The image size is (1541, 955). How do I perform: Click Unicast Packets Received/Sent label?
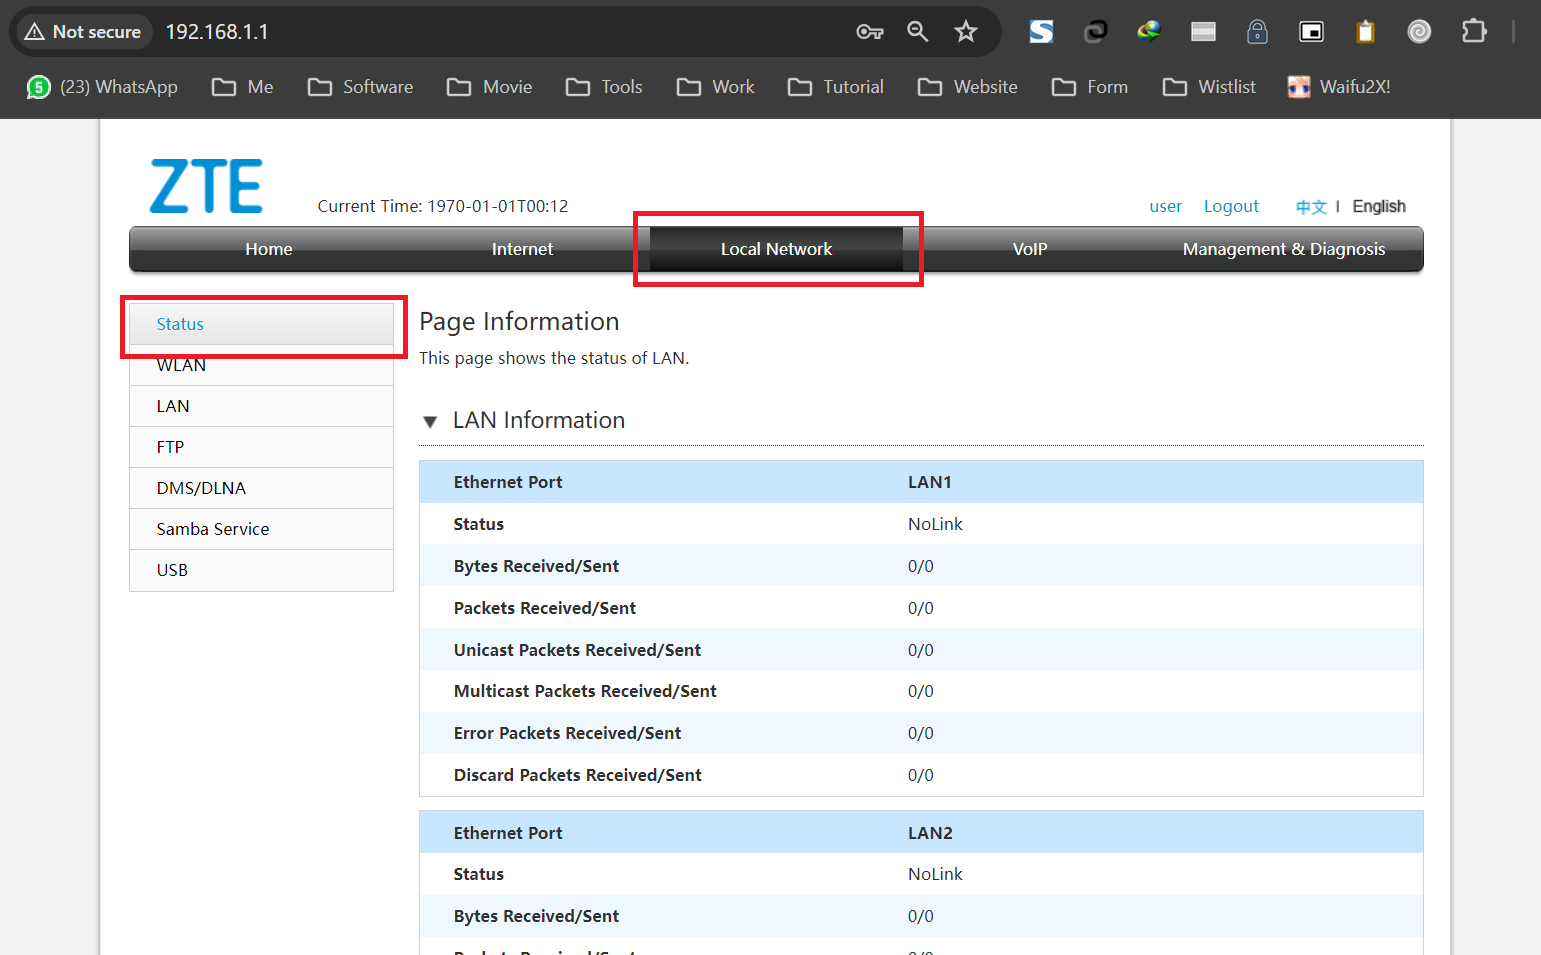pyautogui.click(x=577, y=650)
